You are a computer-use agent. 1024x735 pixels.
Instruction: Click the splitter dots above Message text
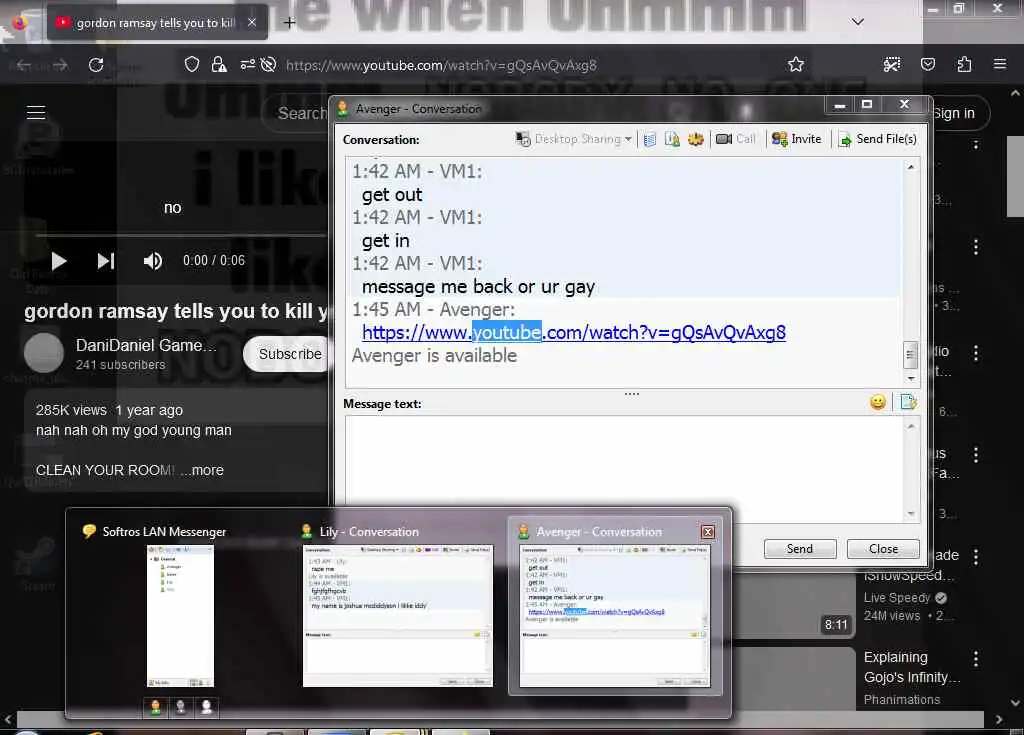click(x=632, y=394)
